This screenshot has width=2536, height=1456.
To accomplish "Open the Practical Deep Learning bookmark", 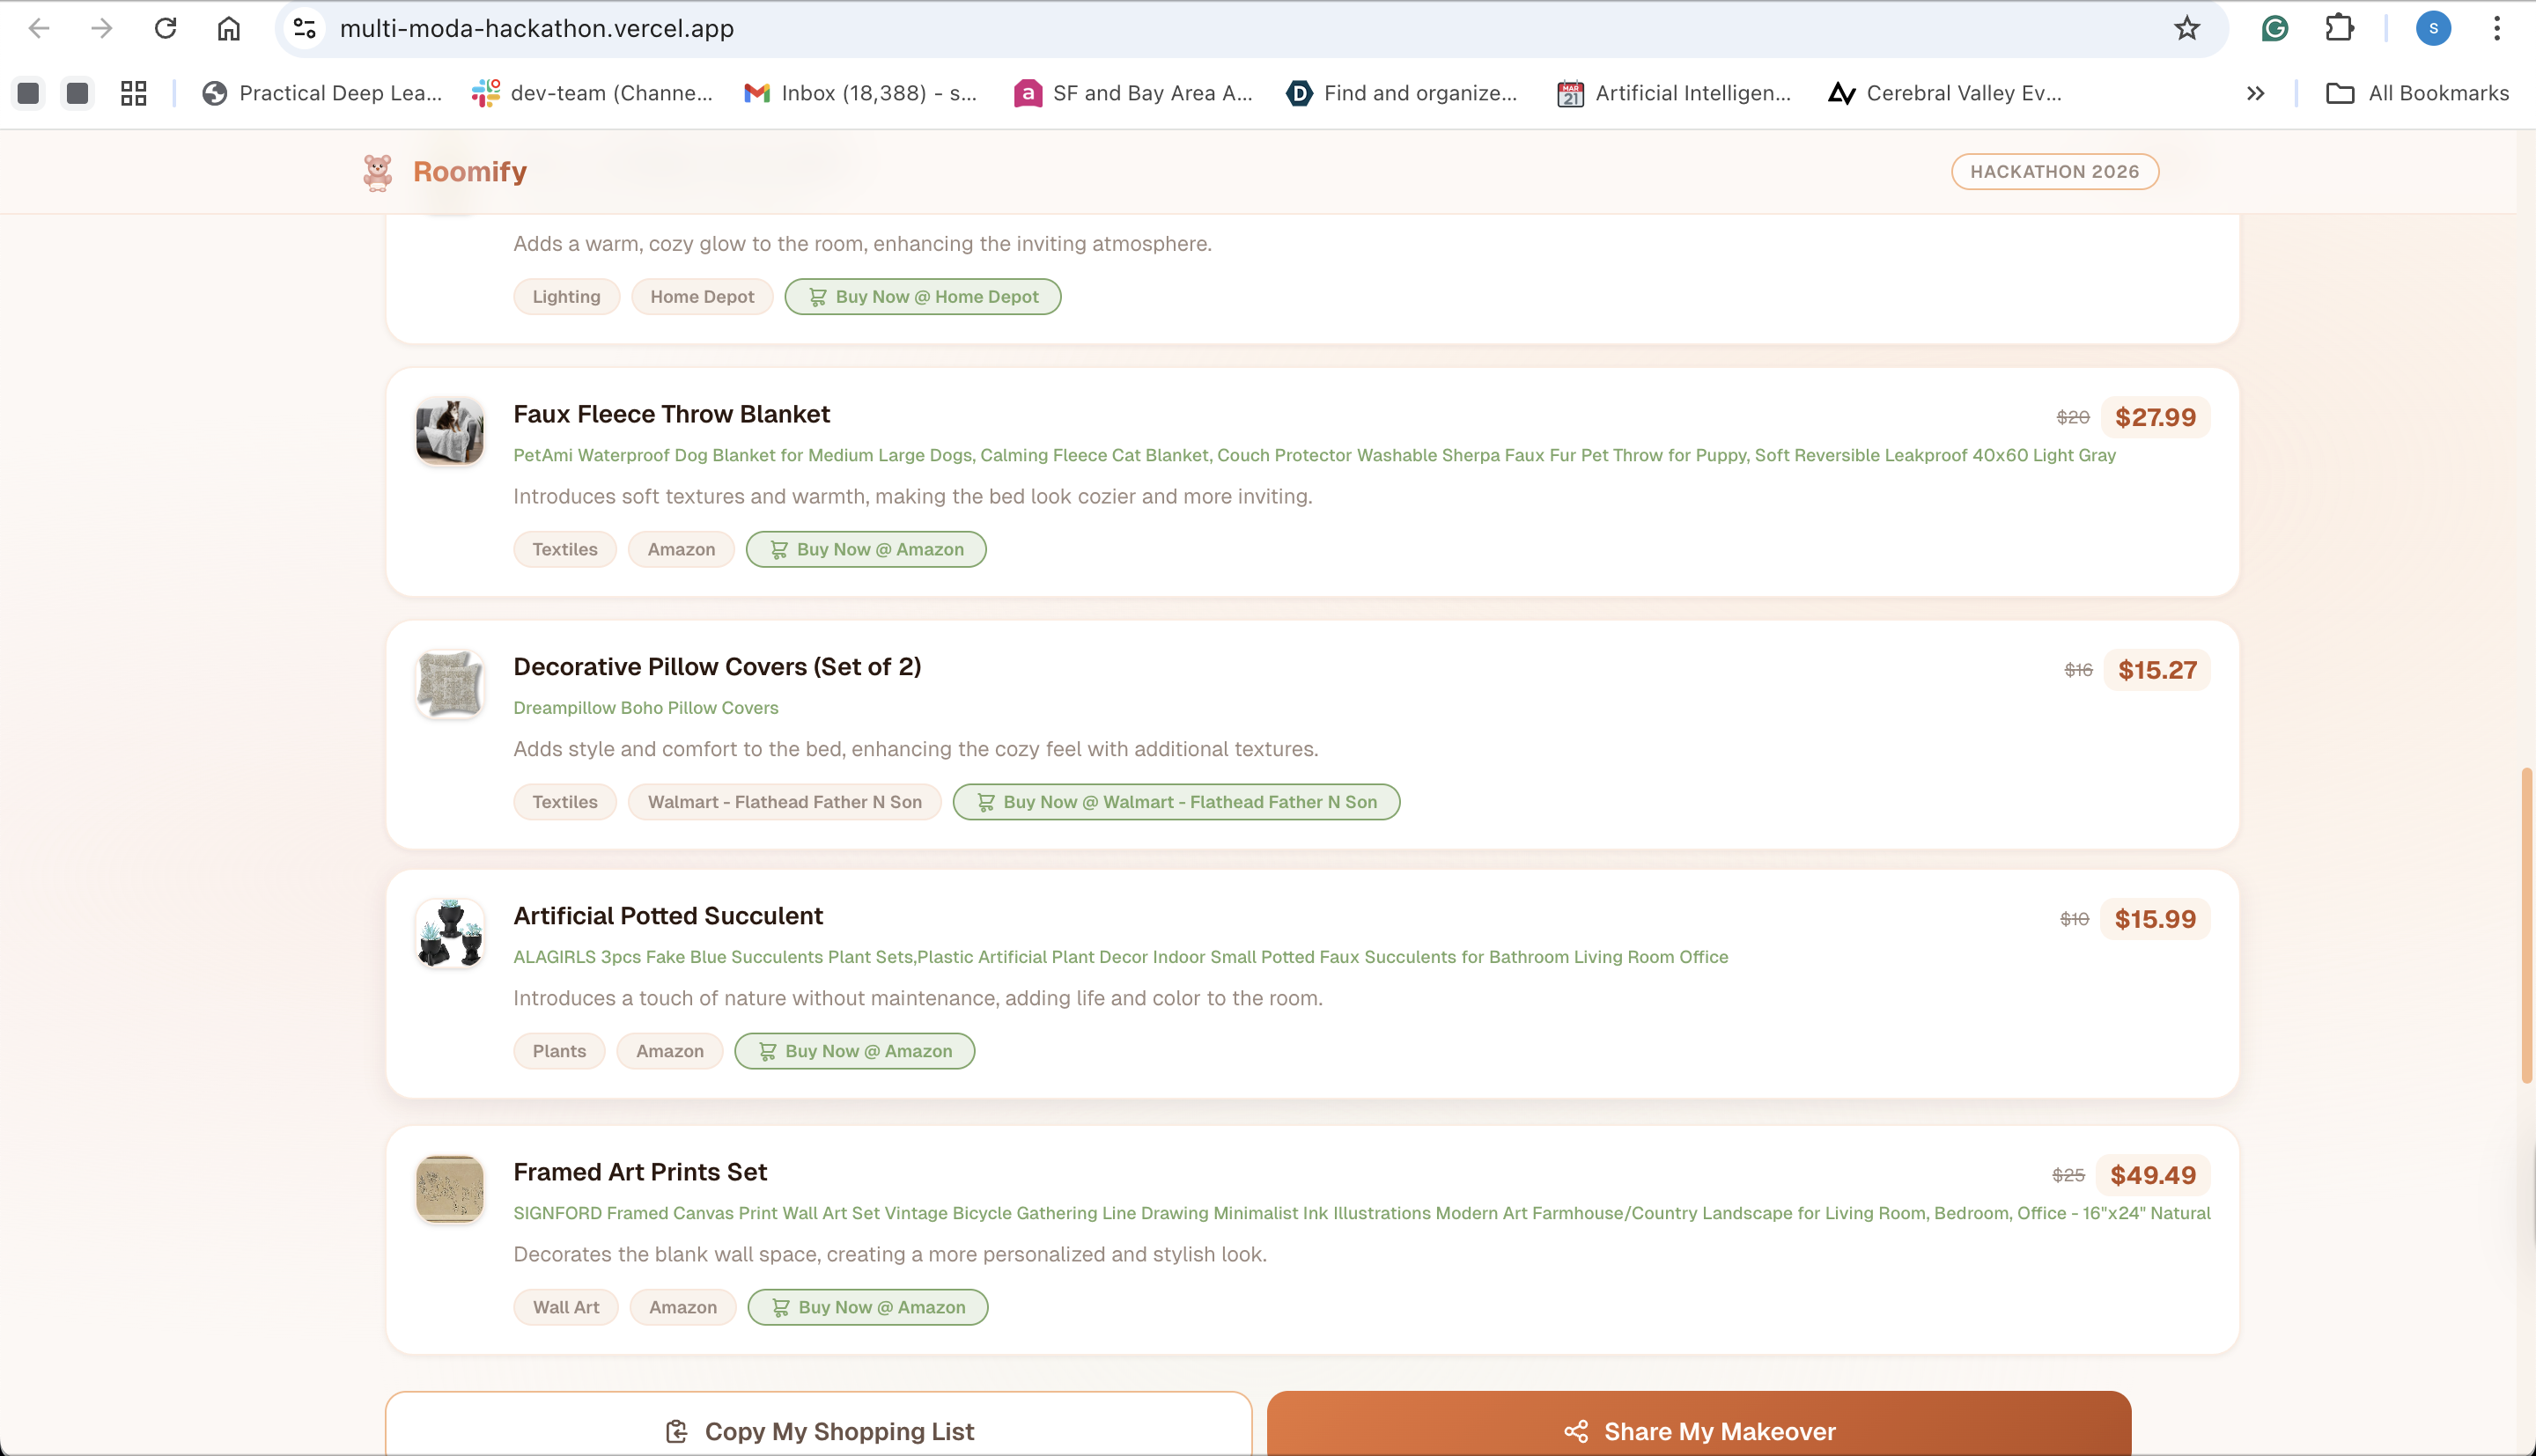I will (x=322, y=93).
